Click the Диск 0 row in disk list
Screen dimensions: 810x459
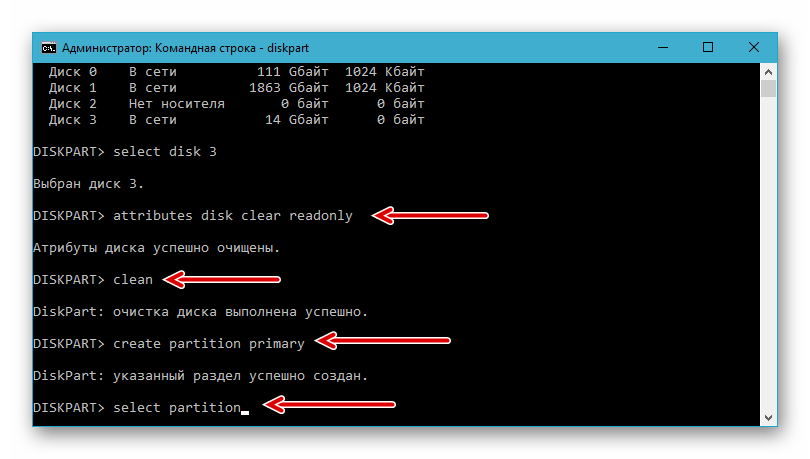pos(237,72)
